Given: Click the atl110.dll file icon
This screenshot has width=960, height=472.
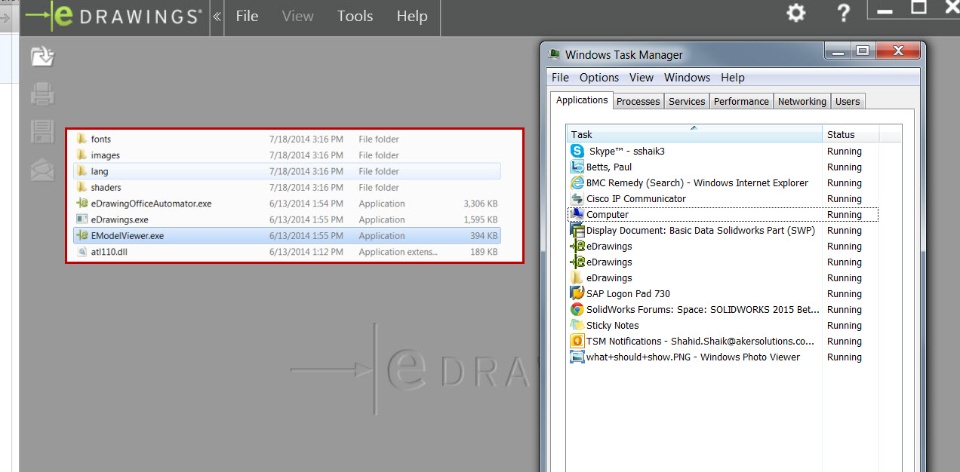Looking at the screenshot, I should tap(82, 252).
